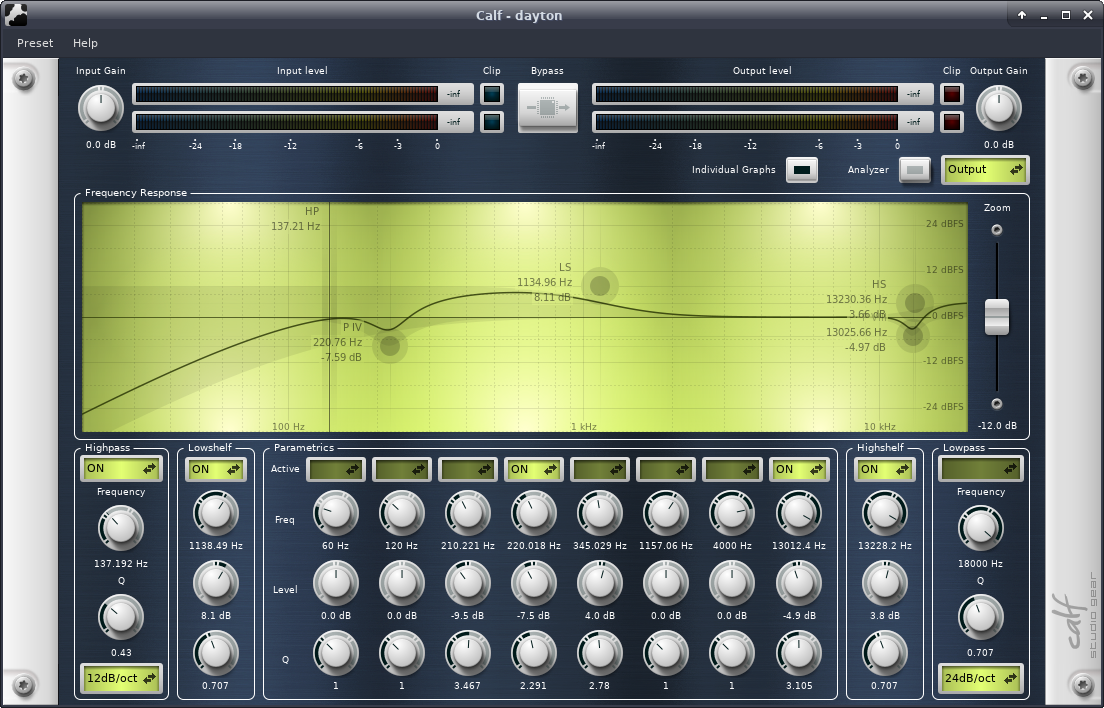Click the parametric Level knob at -7.5 dB
This screenshot has width=1104, height=708.
coord(534,583)
